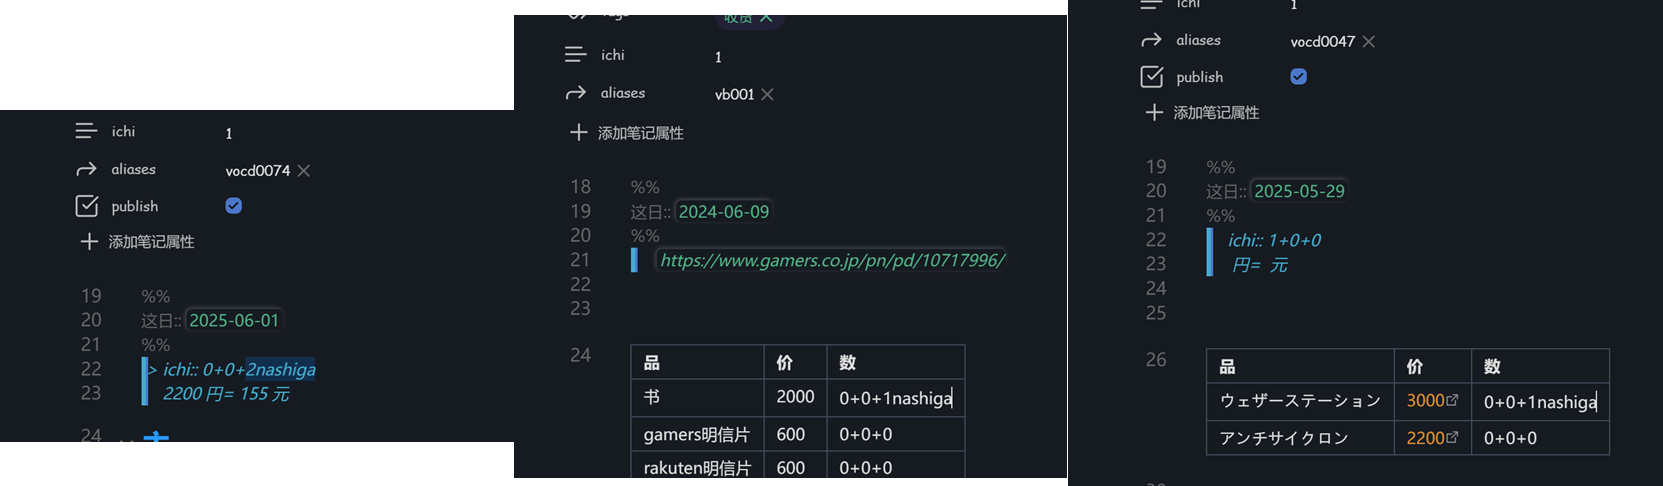Open the 3000 price link for ウェザーステーション
Viewport: 1663px width, 486px height.
coord(1425,401)
